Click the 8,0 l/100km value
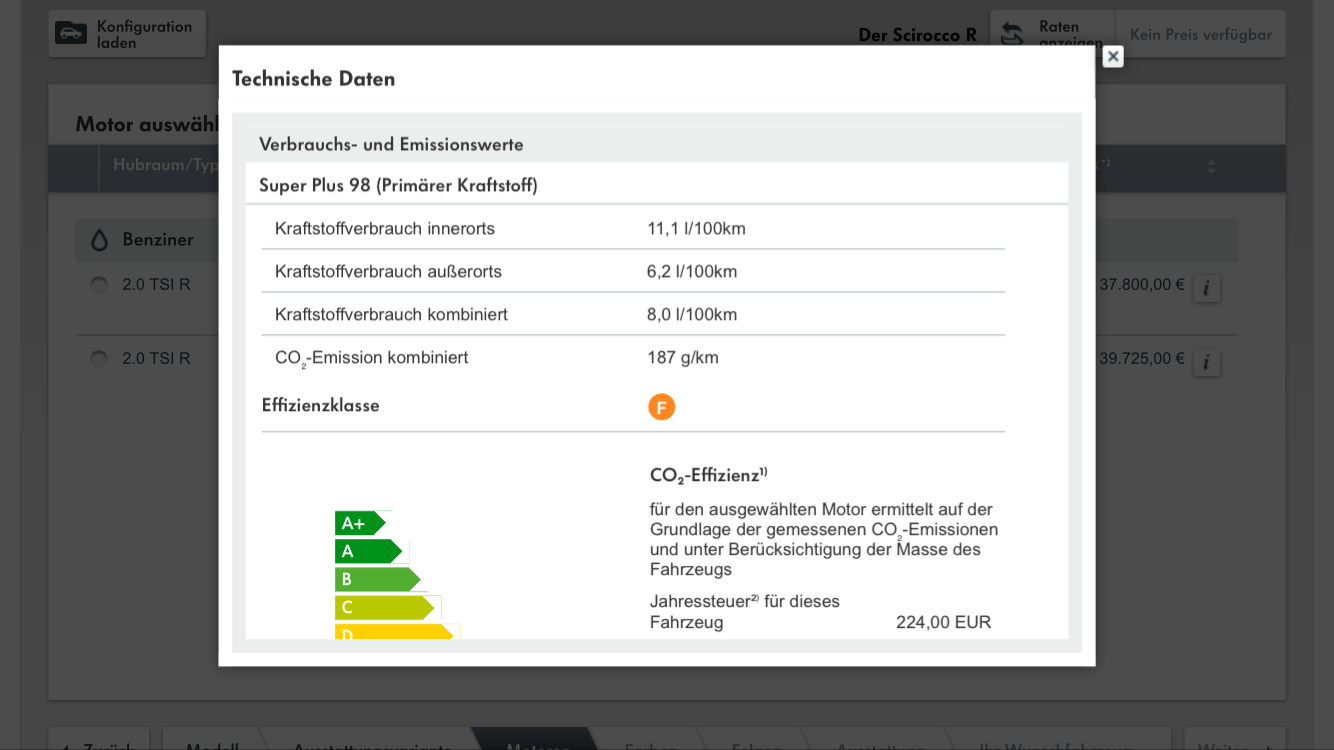 coord(692,314)
